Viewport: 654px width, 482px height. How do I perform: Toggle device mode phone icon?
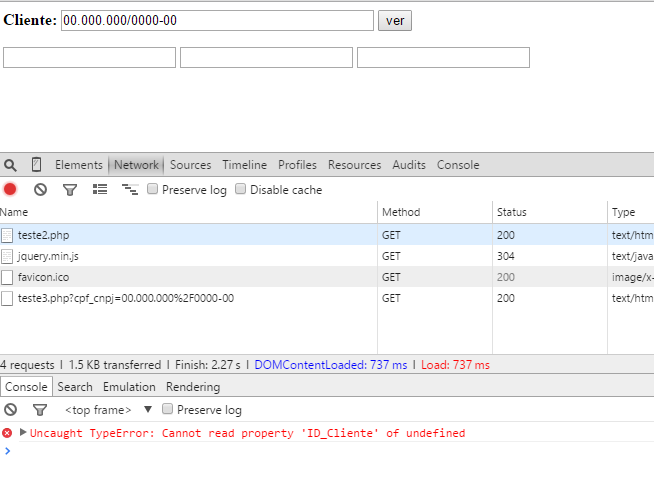36,165
